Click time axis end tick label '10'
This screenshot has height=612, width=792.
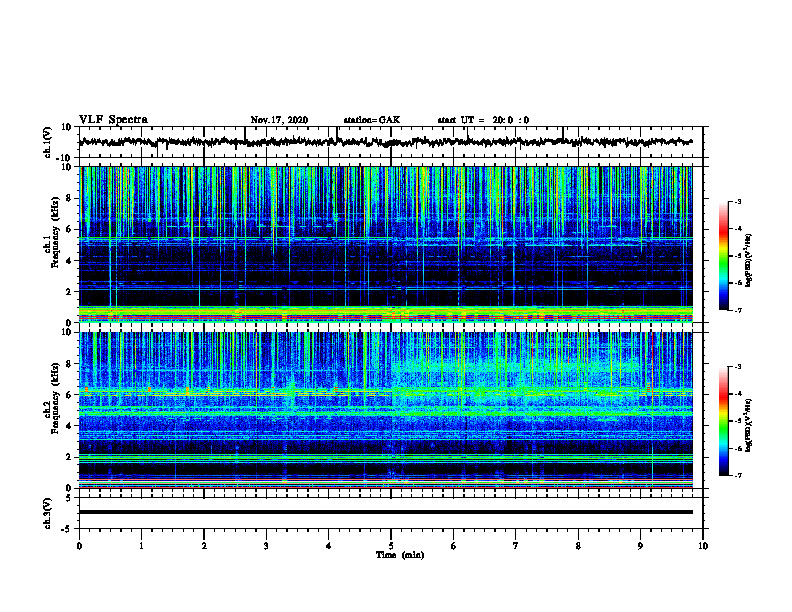(x=703, y=546)
